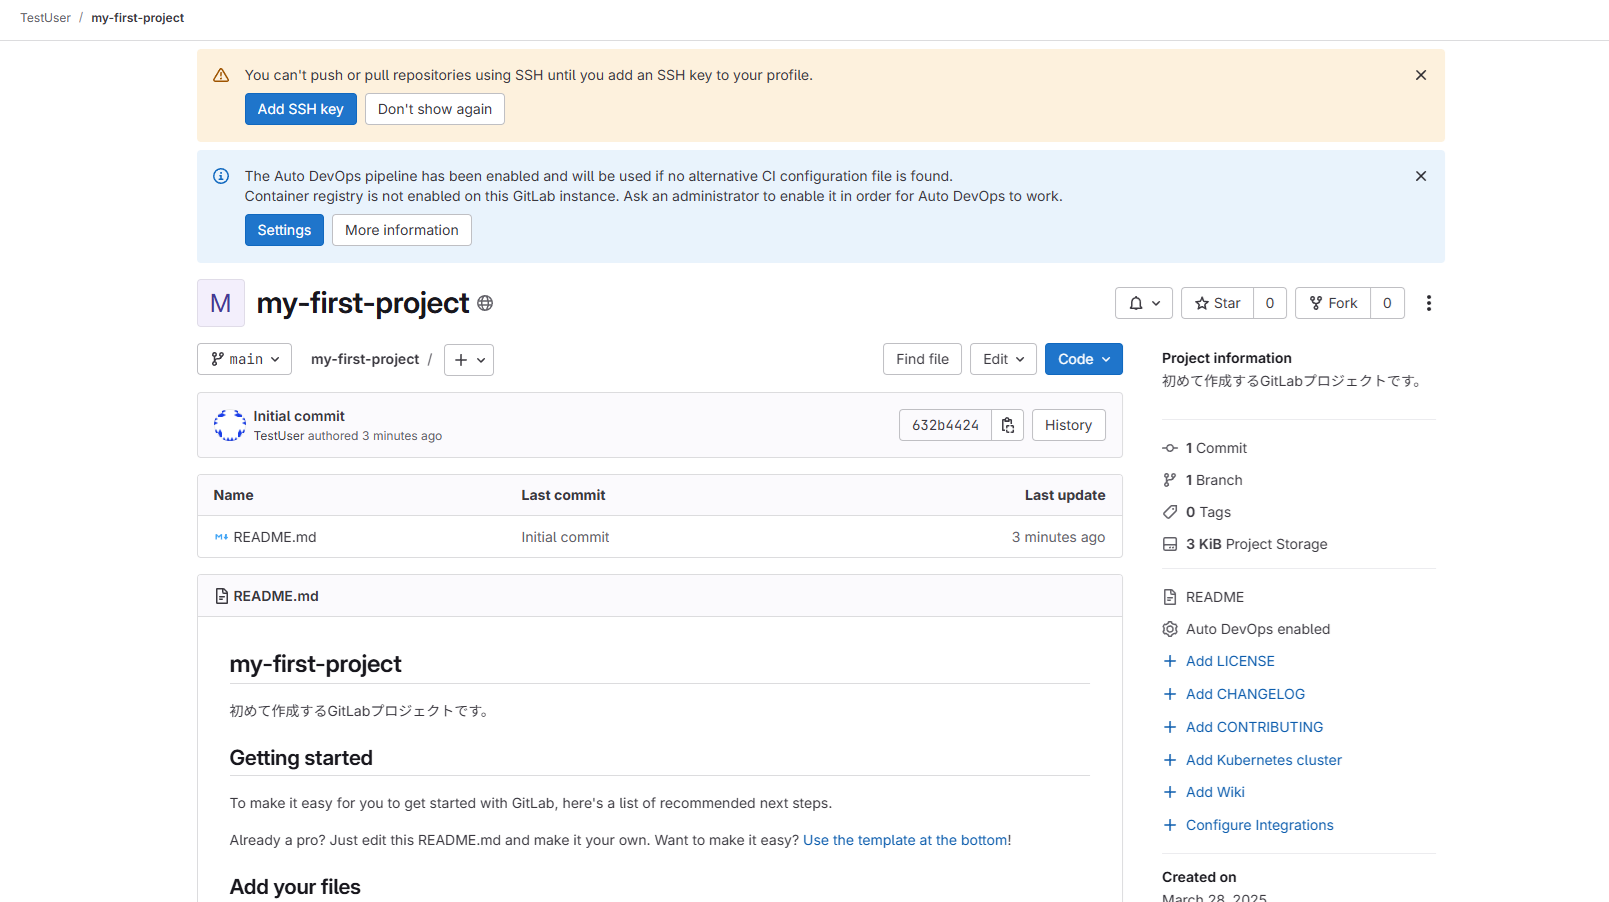Click the plus icon beside Add LICENSE

1170,661
